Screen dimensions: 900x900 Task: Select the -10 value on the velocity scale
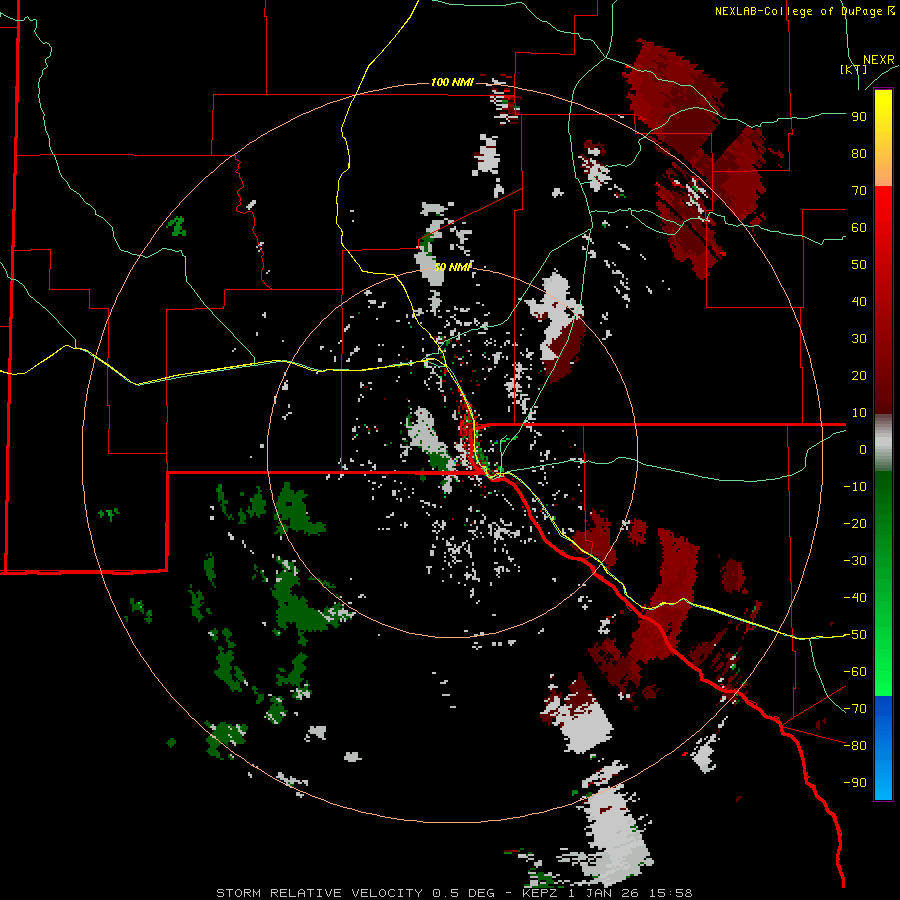(855, 487)
